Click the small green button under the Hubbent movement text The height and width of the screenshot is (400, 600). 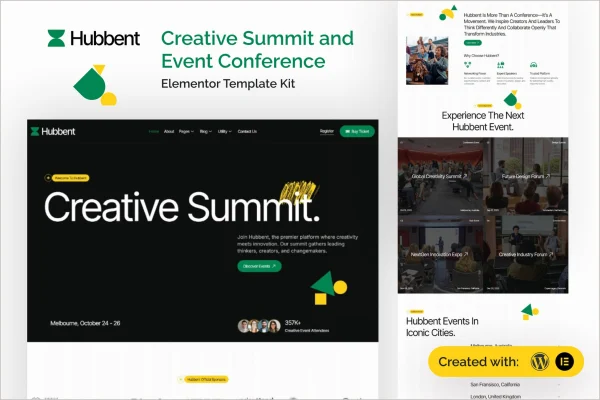coord(473,43)
